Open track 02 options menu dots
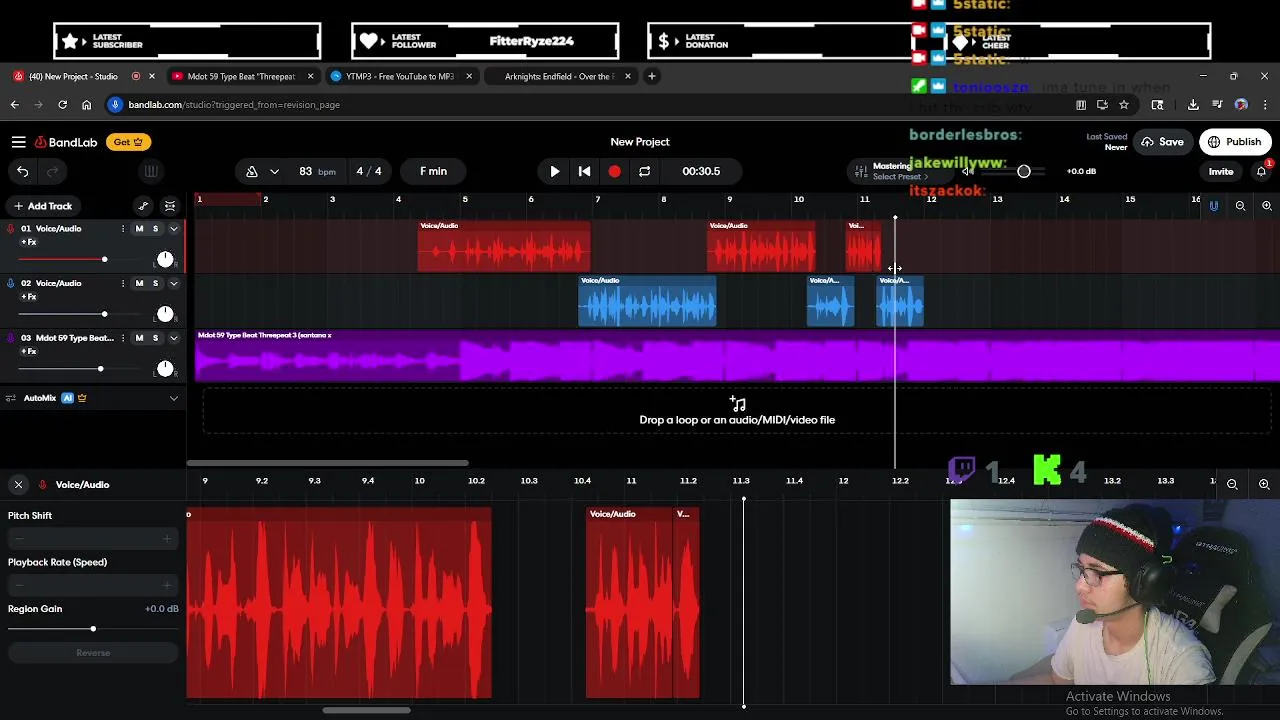1280x720 pixels. pos(123,283)
